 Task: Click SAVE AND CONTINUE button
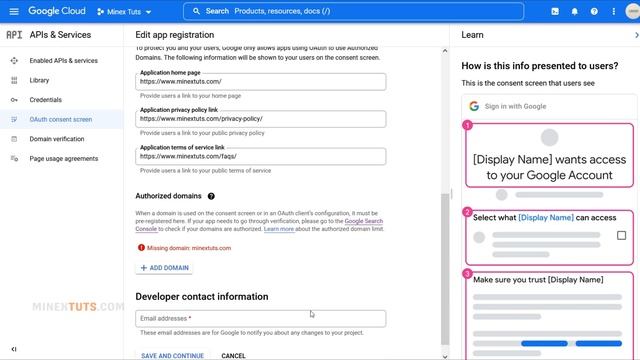172,356
